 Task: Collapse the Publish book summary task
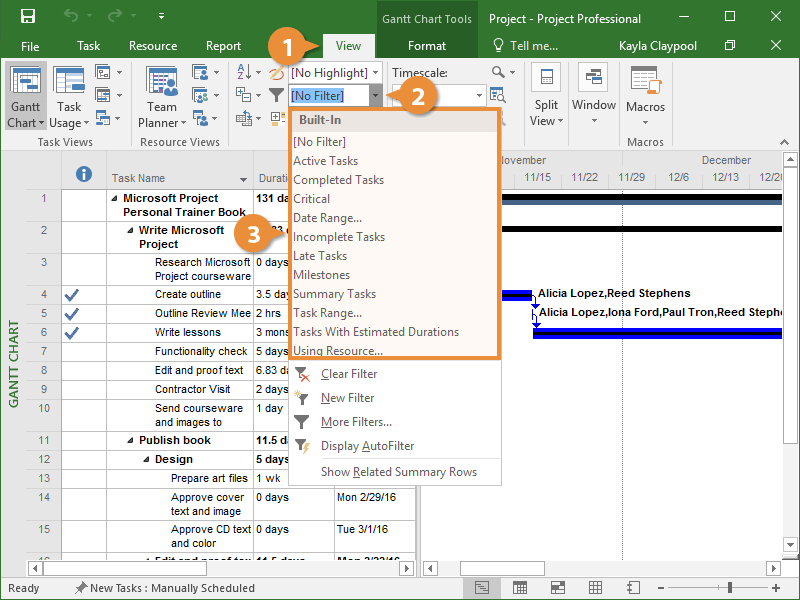[x=131, y=440]
